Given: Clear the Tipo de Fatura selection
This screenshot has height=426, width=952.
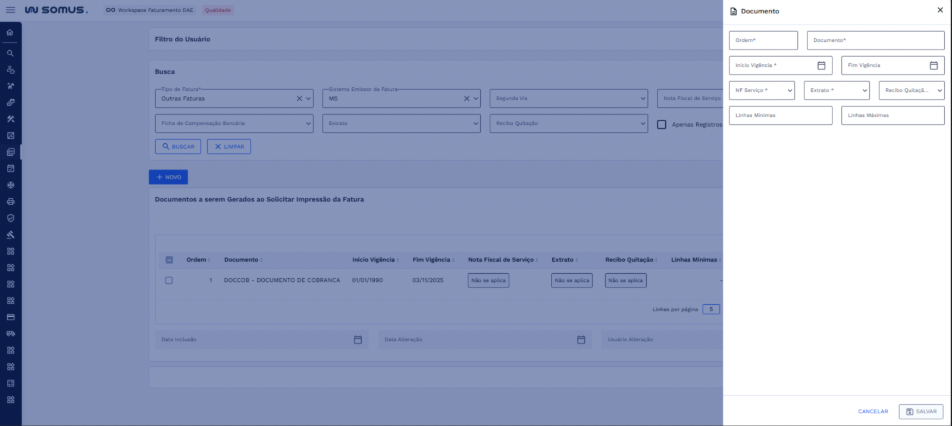Looking at the screenshot, I should [299, 99].
